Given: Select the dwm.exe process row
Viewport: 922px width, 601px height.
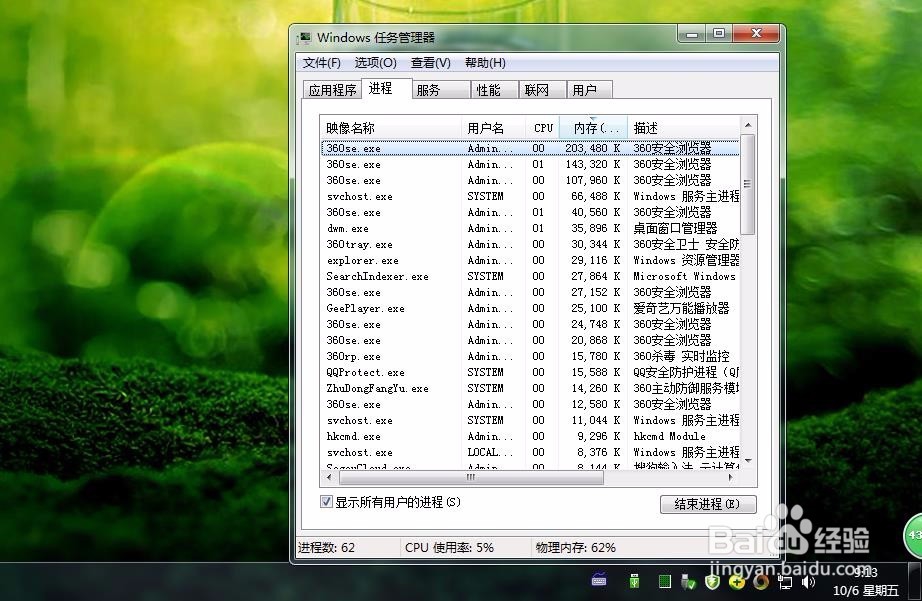Looking at the screenshot, I should coord(530,228).
